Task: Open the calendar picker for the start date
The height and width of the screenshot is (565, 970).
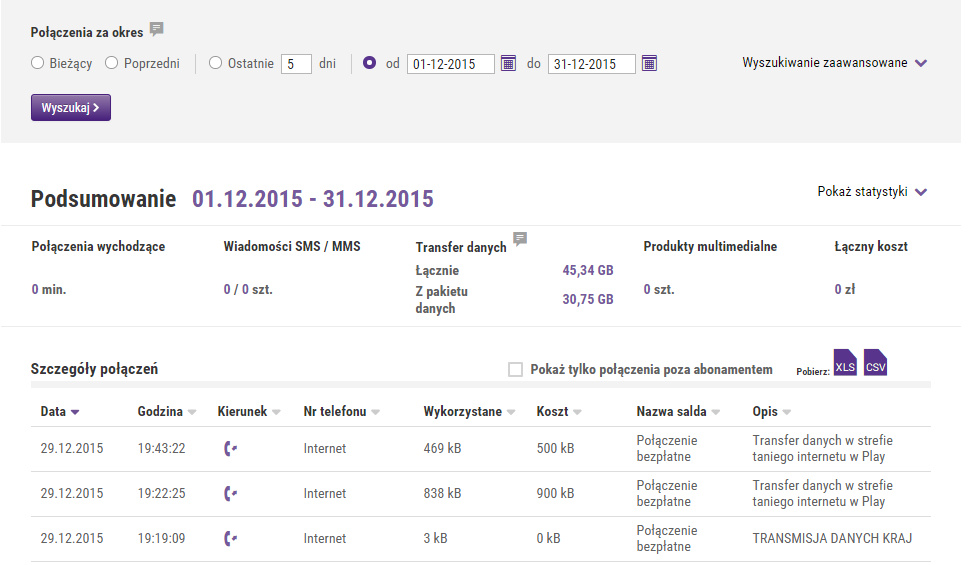Action: pyautogui.click(x=508, y=63)
